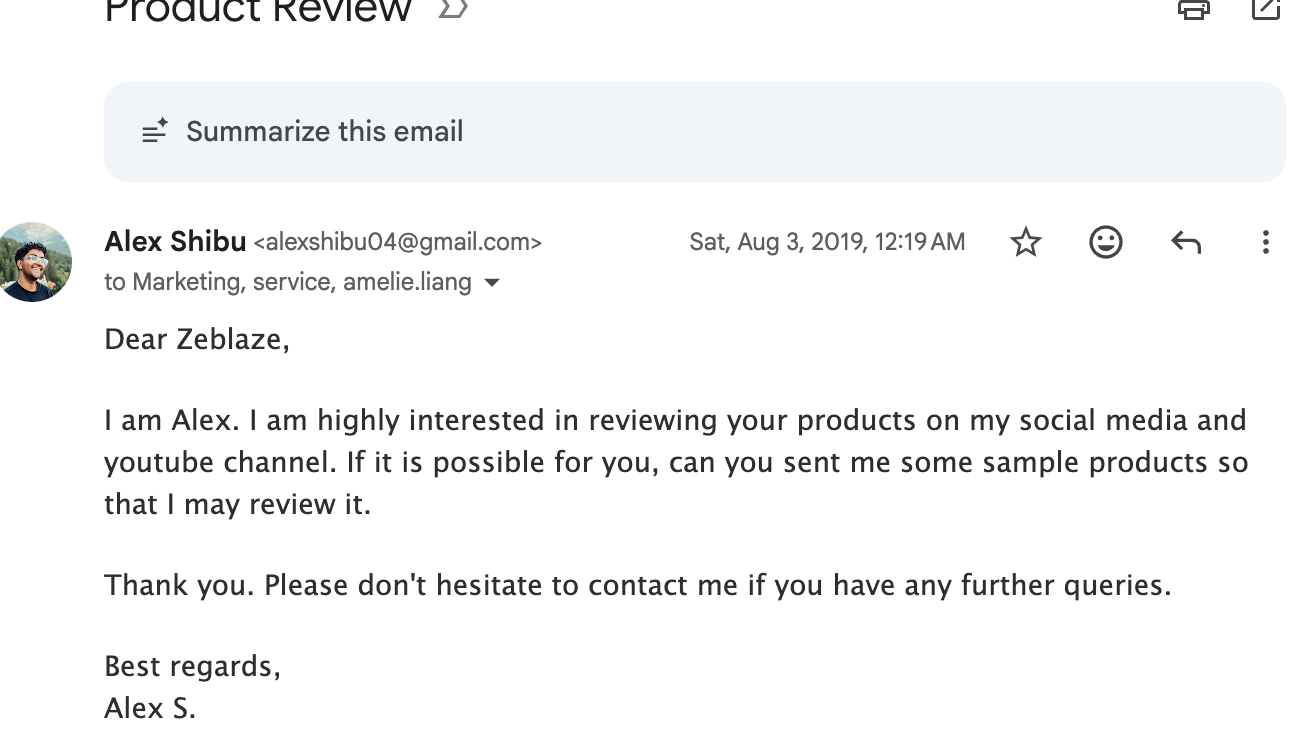This screenshot has height=732, width=1302.
Task: Click the alexshibu04@gmail.com address
Action: [x=397, y=243]
